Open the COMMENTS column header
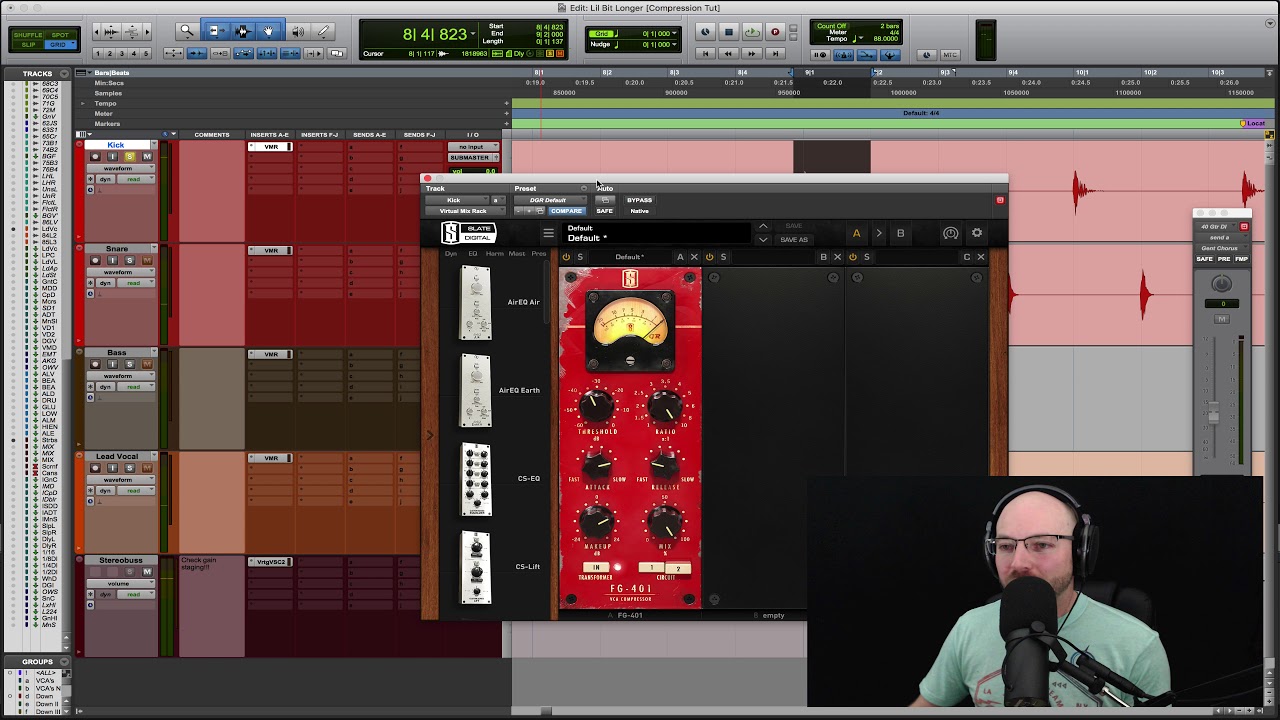 pos(212,134)
